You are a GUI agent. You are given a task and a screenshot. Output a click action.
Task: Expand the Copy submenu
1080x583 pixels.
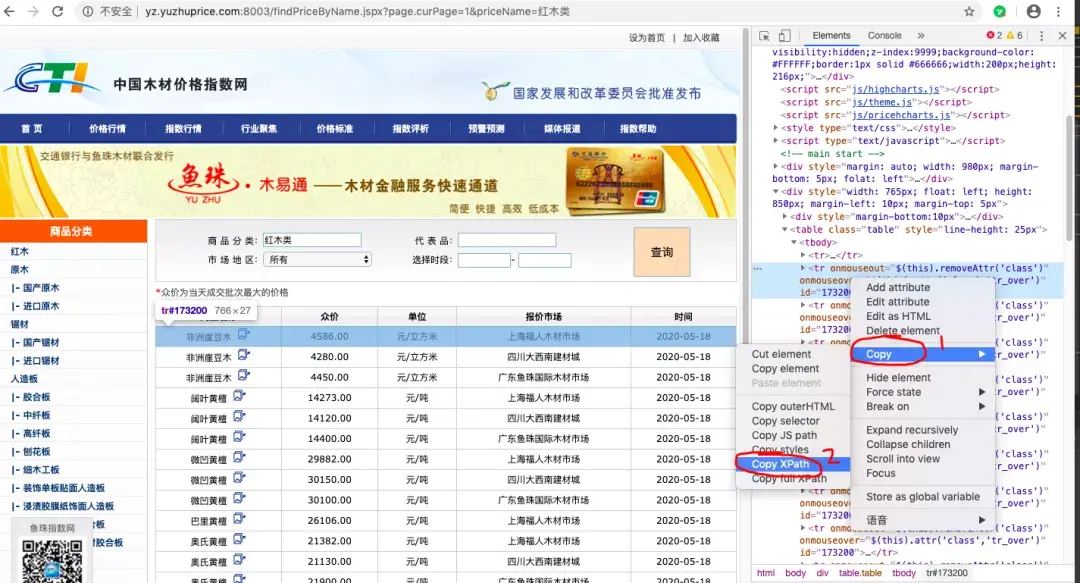[923, 354]
